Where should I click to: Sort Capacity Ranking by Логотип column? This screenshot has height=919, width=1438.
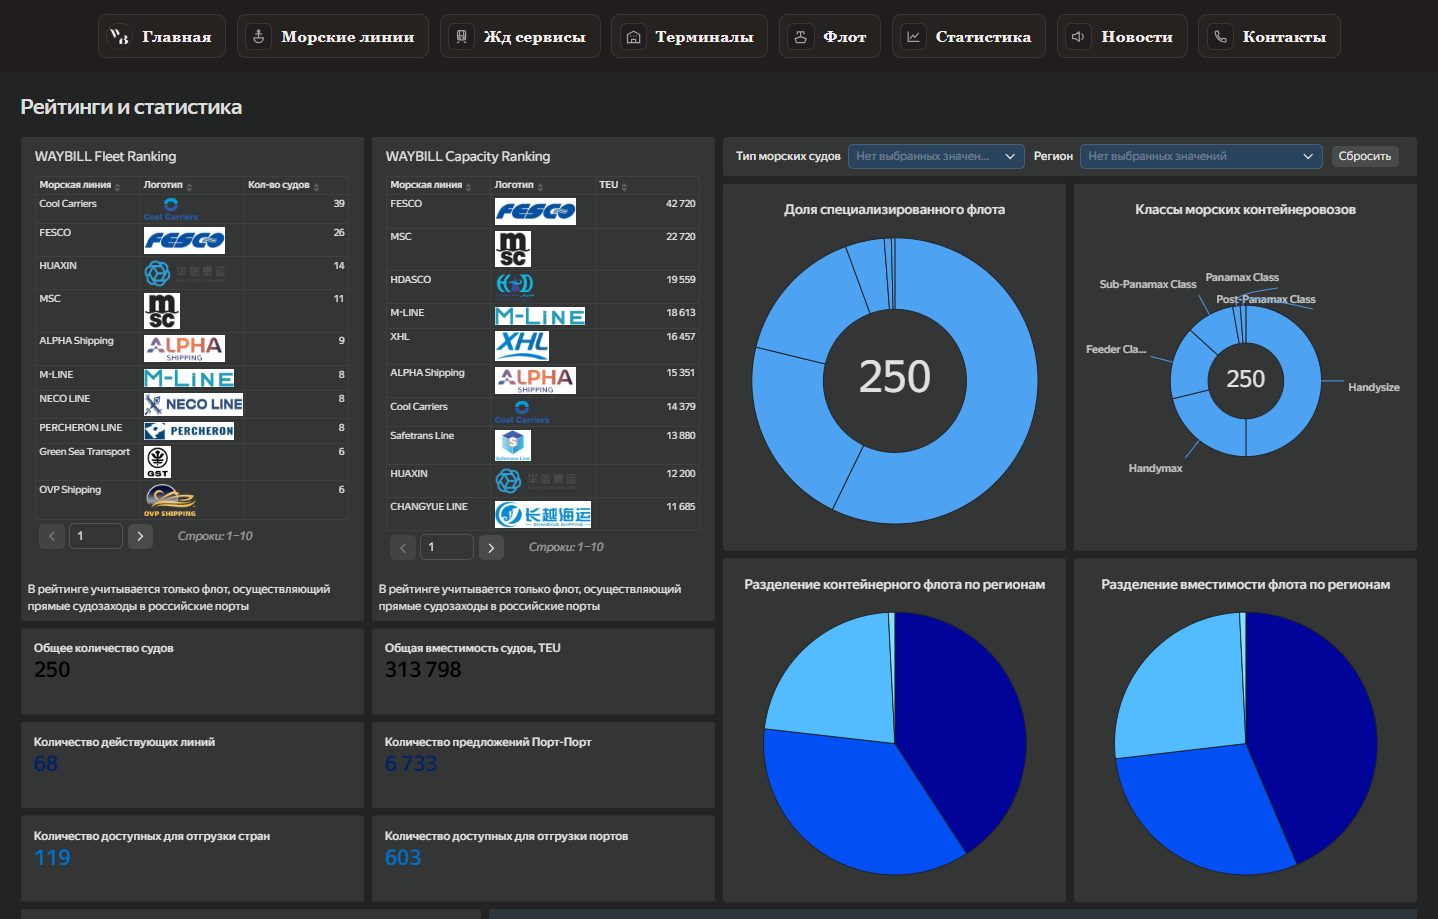[x=519, y=185]
